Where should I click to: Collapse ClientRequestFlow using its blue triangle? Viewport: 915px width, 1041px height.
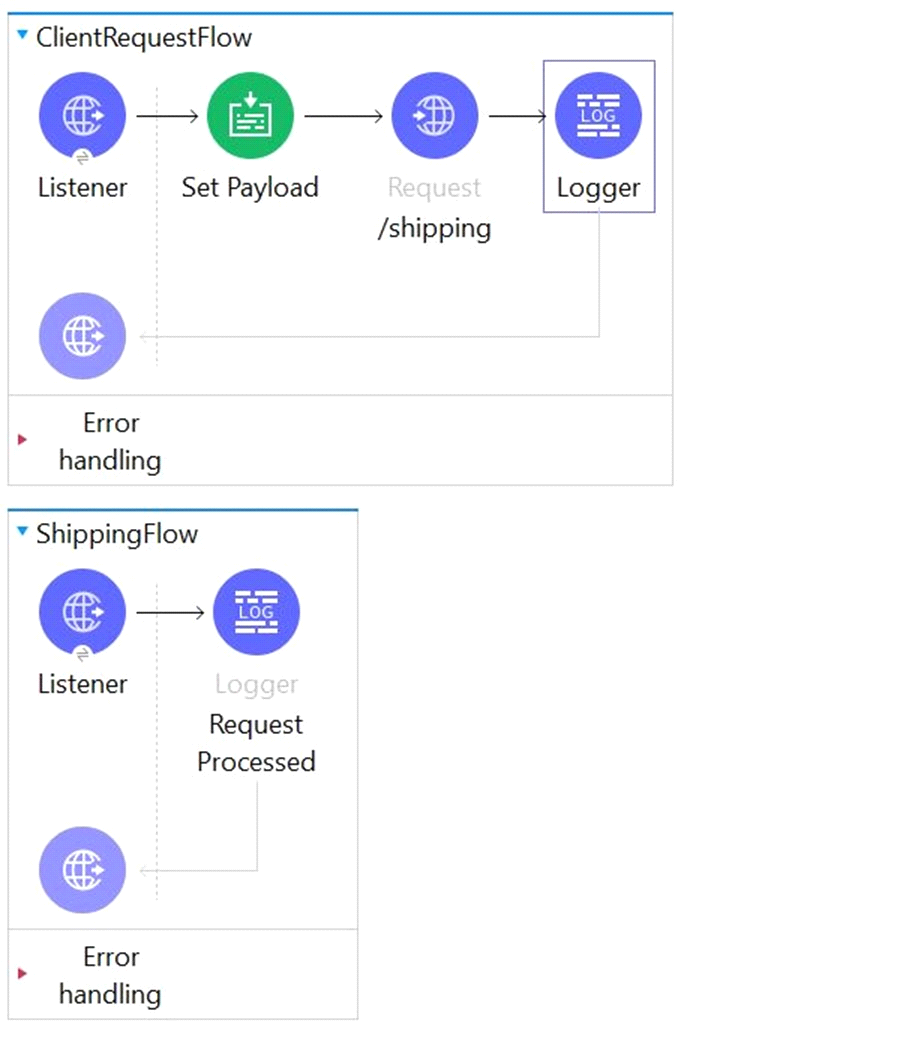point(23,37)
